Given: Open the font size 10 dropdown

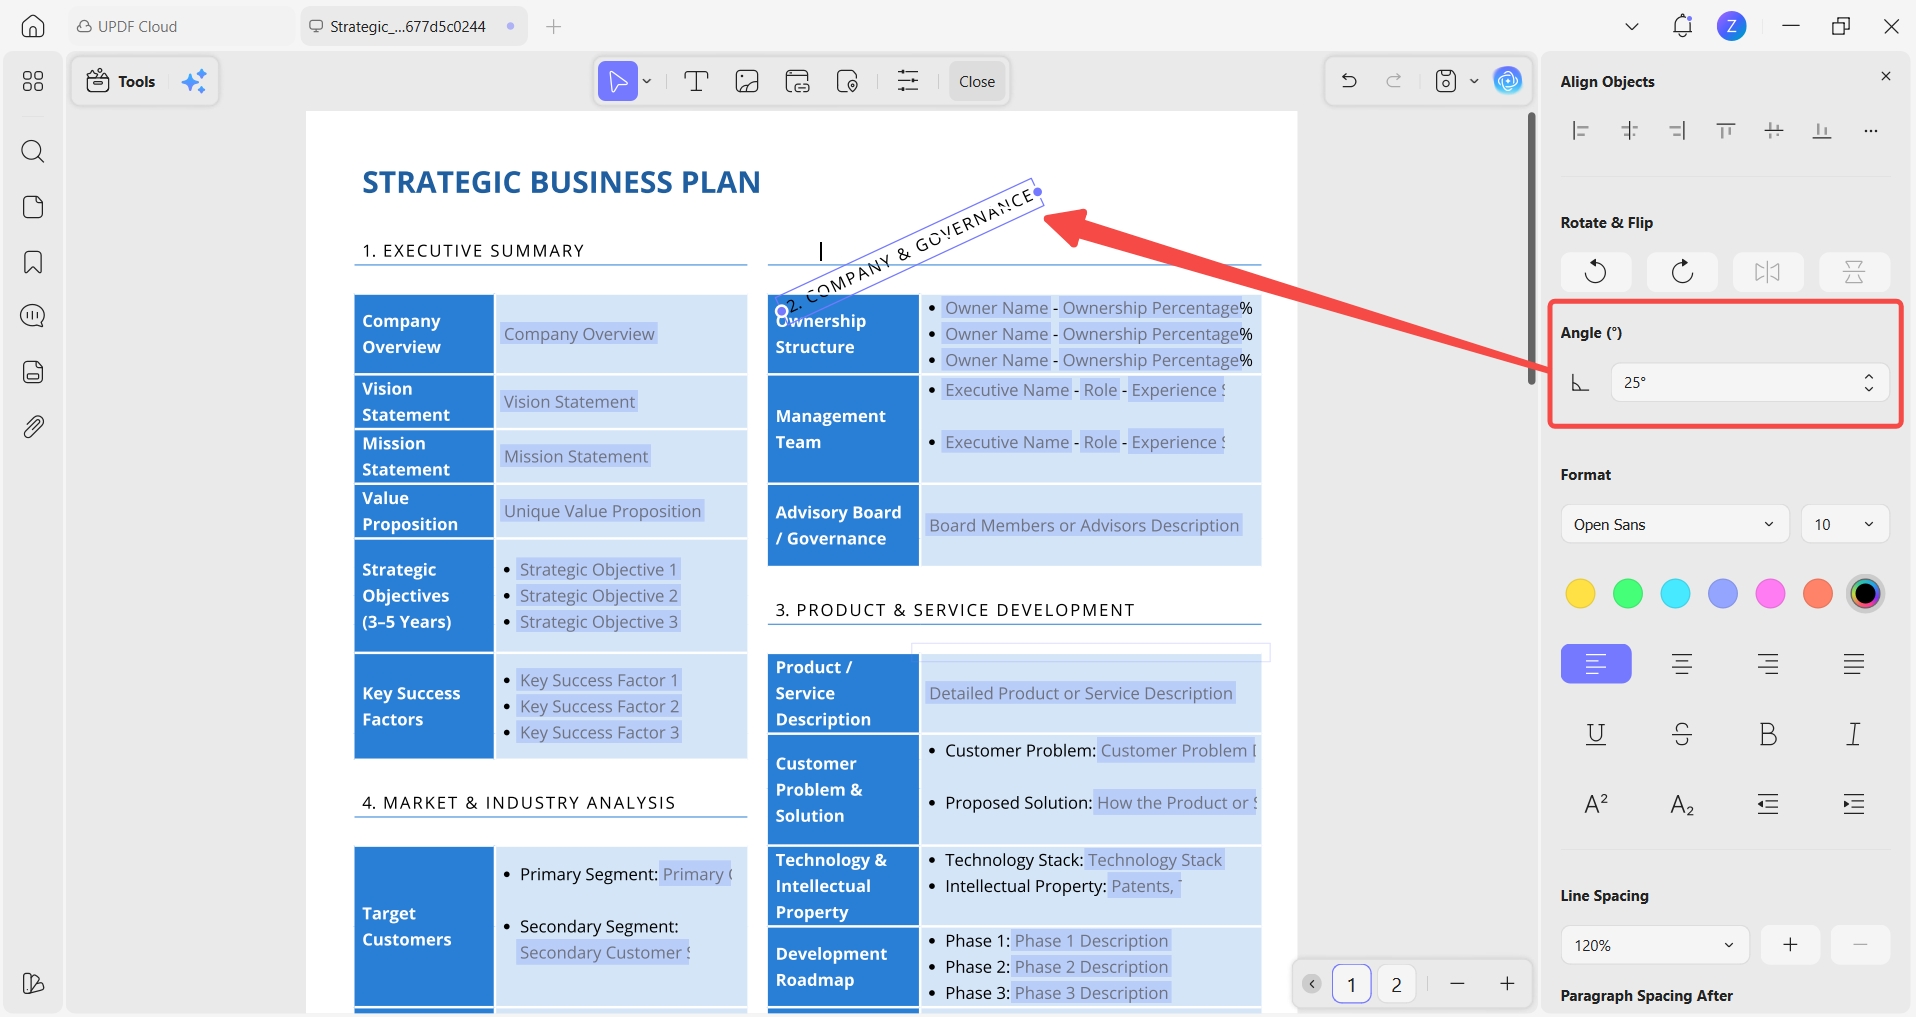Looking at the screenshot, I should (1845, 524).
